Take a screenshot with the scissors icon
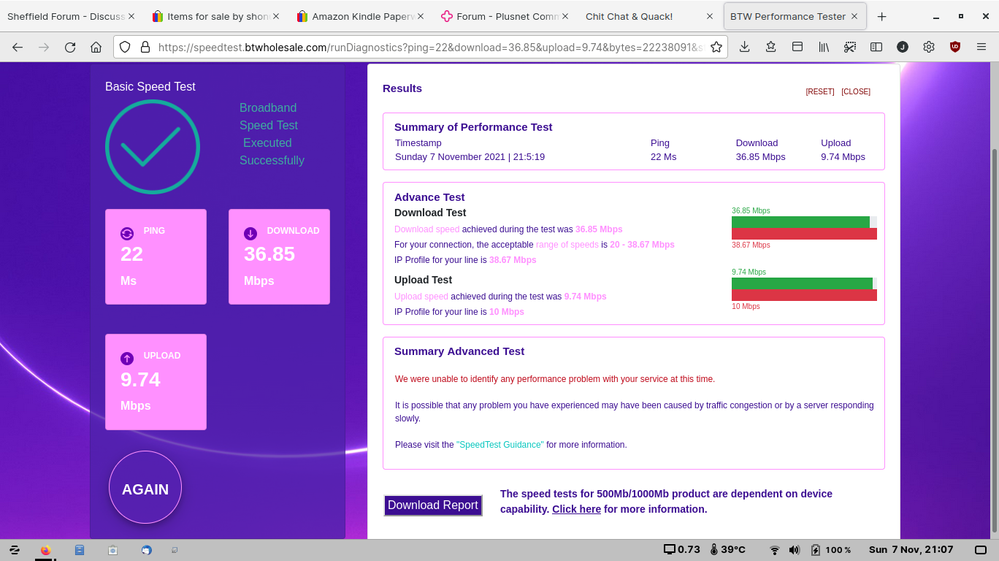Viewport: 999px width, 561px height. coord(850,46)
